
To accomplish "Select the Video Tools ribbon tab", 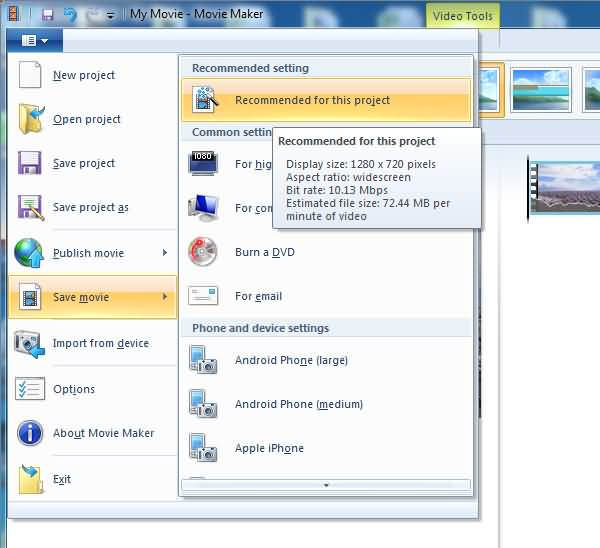I will tap(462, 16).
